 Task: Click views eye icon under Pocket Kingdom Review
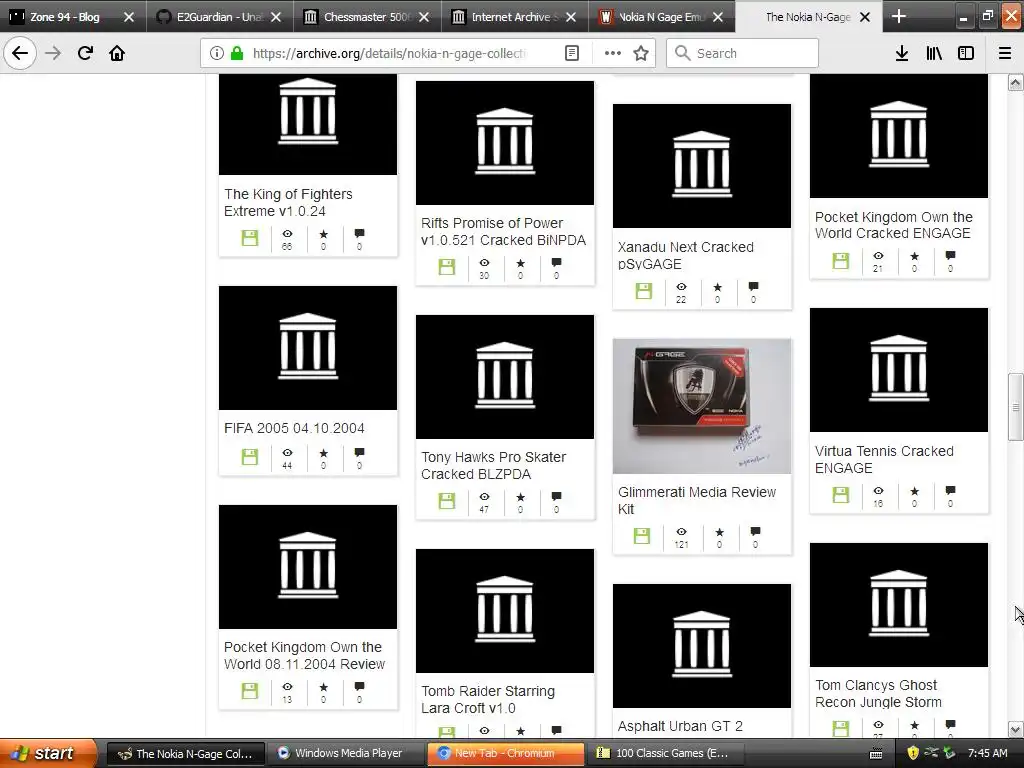[287, 687]
